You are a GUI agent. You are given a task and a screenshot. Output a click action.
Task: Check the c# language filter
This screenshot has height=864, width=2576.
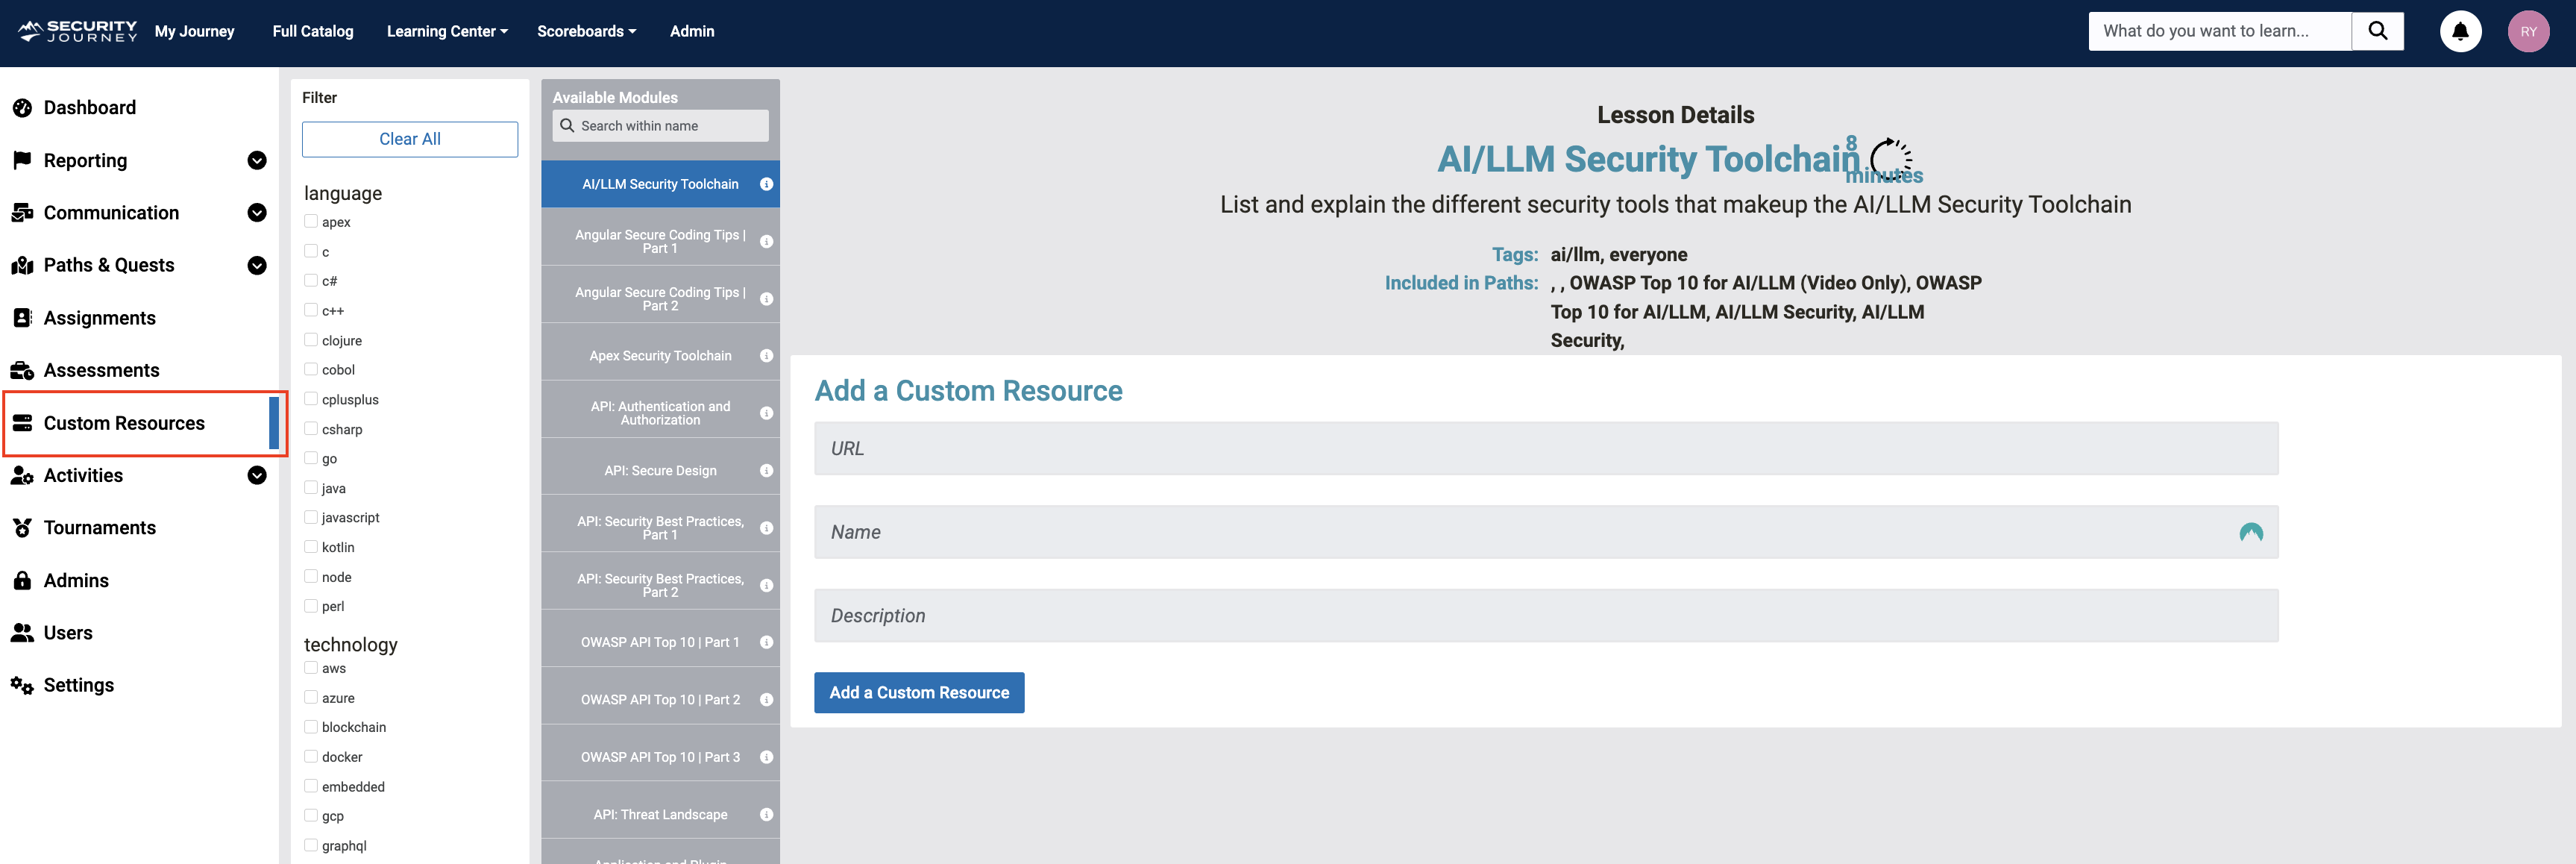(311, 280)
